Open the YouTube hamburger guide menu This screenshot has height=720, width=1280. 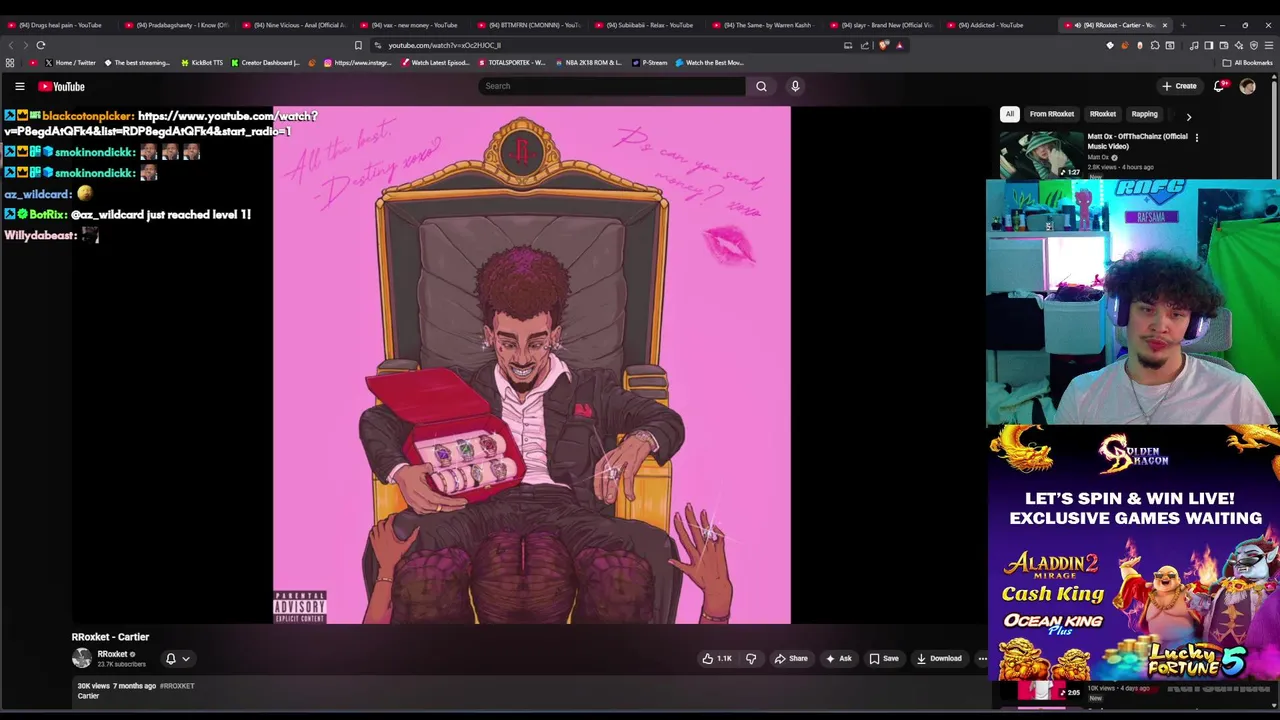pyautogui.click(x=19, y=86)
